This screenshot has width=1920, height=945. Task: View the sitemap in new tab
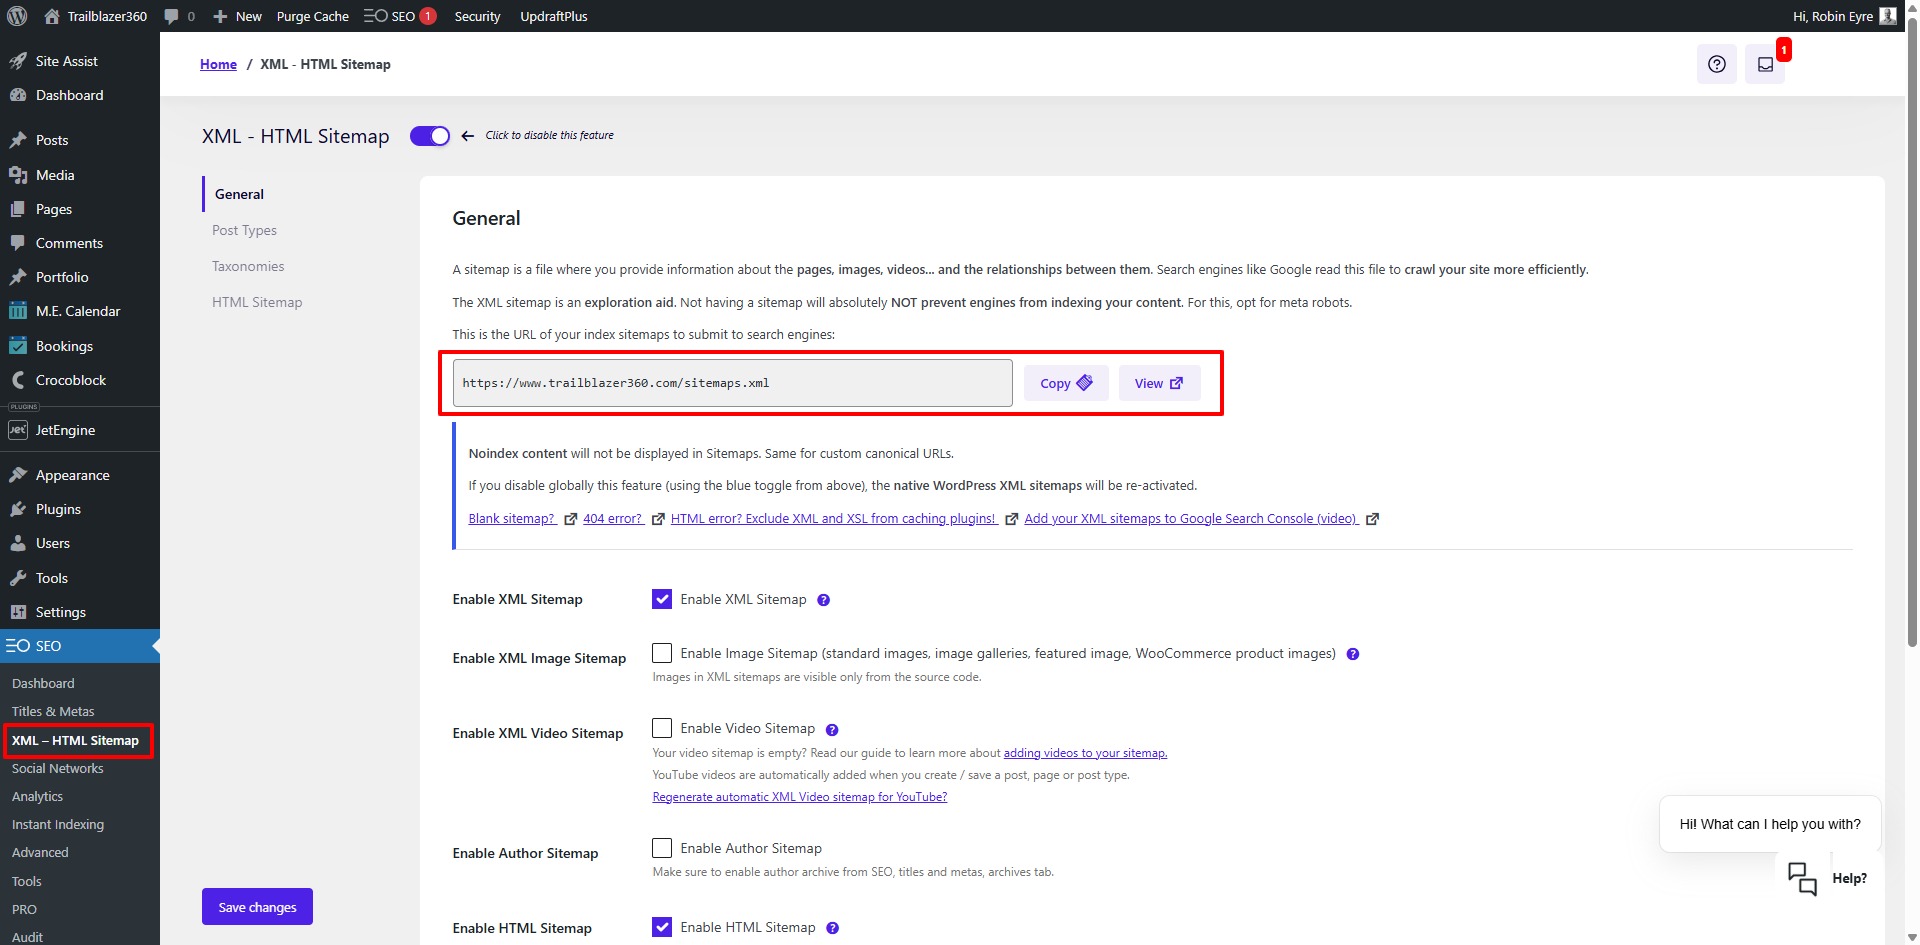point(1159,383)
